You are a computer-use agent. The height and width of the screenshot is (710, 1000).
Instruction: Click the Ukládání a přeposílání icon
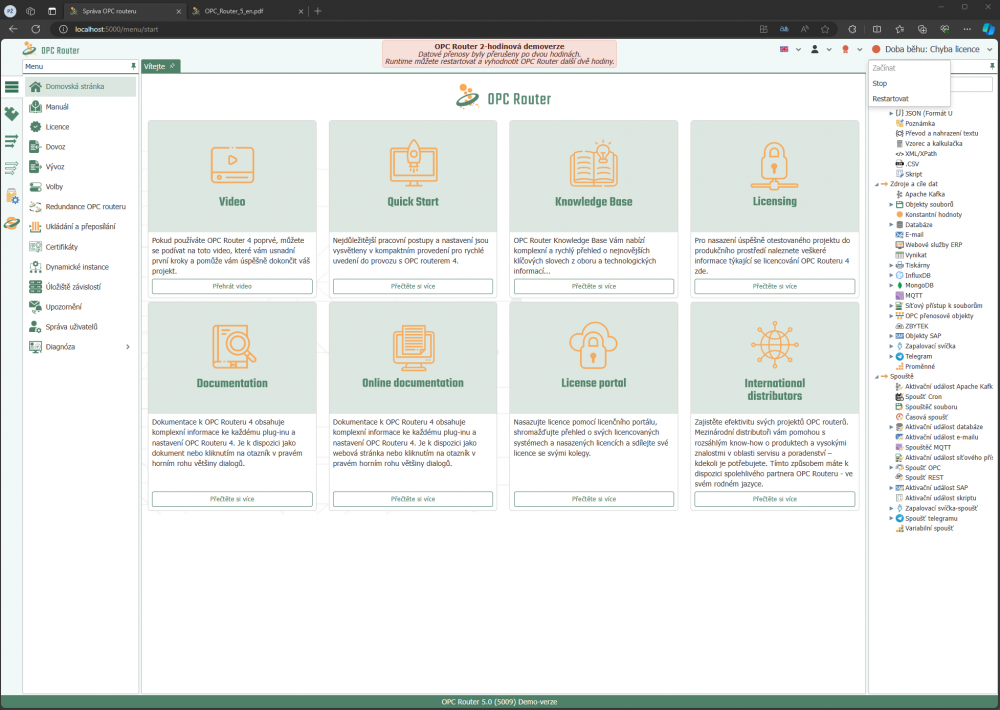(x=36, y=226)
